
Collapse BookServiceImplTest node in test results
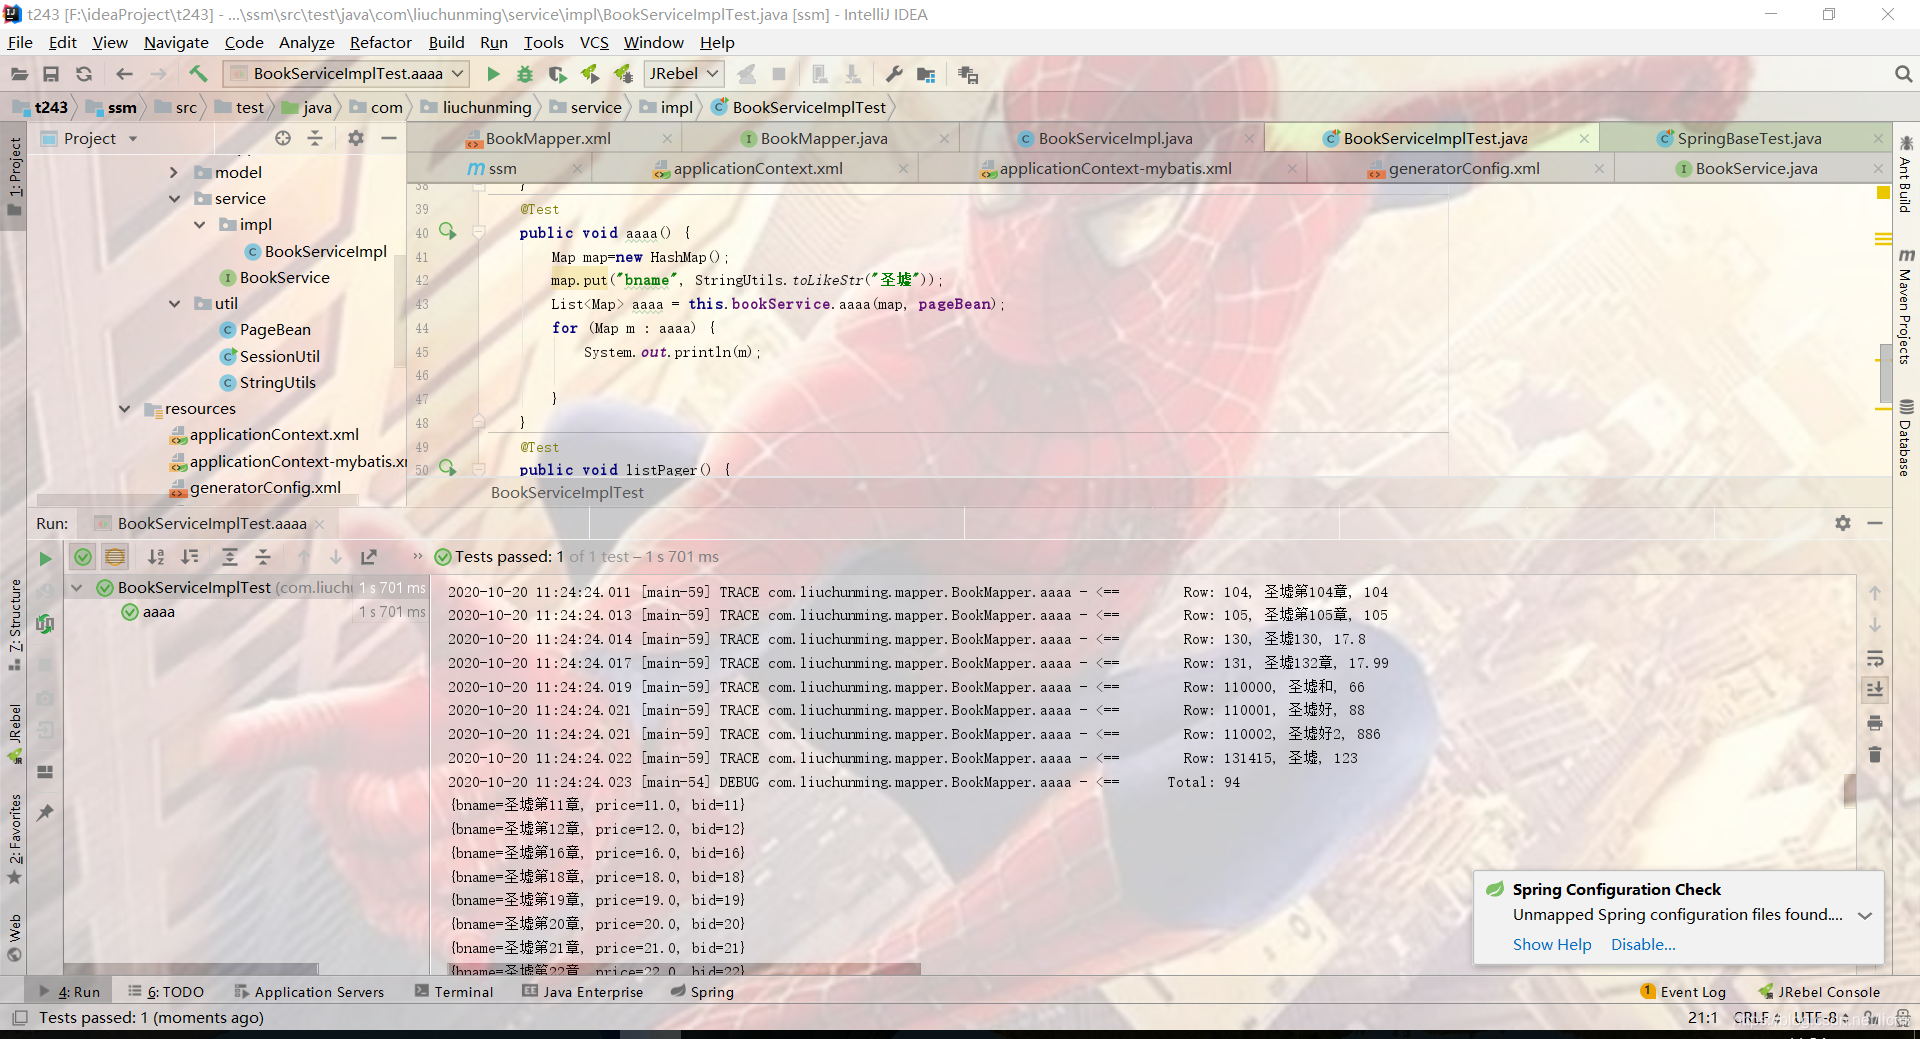[76, 587]
